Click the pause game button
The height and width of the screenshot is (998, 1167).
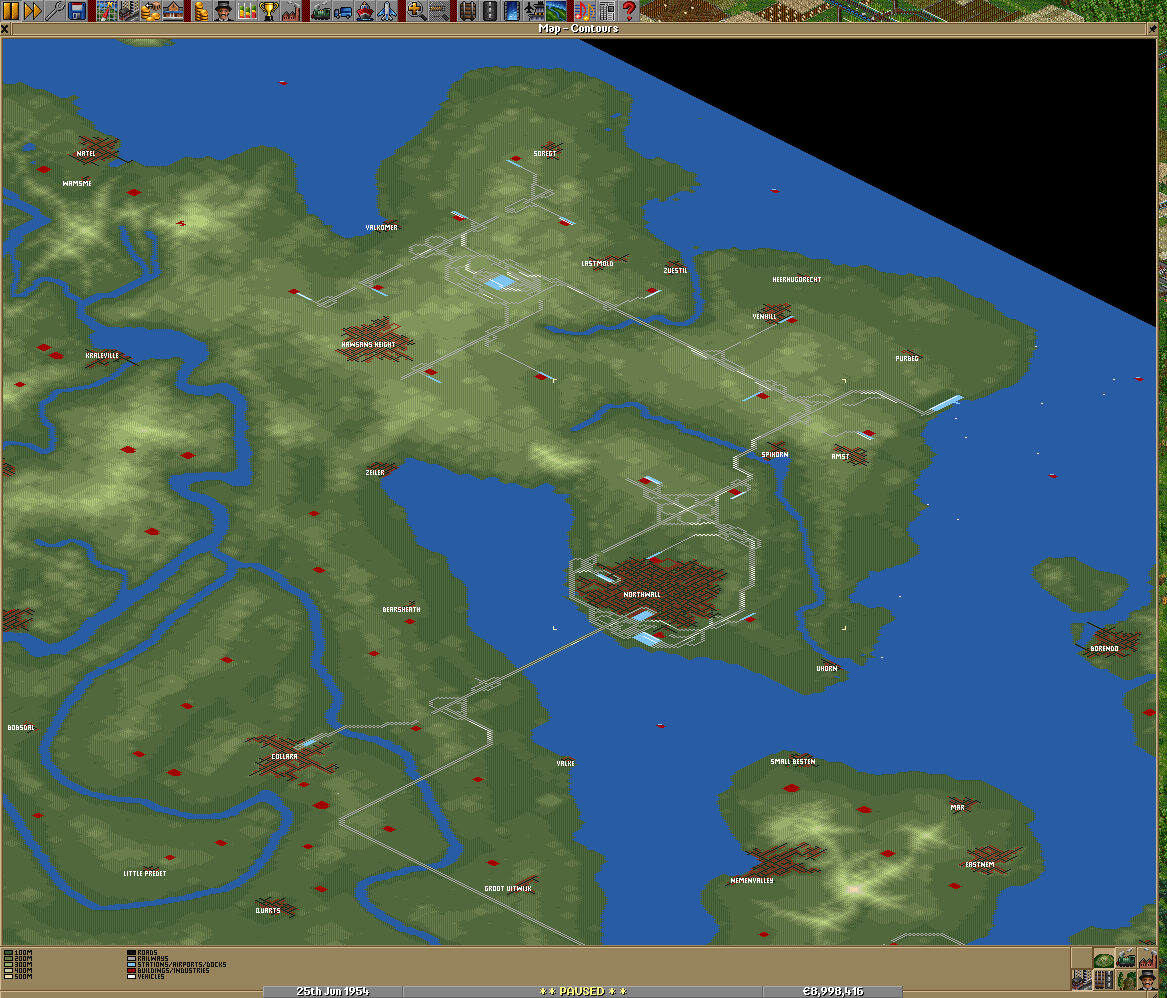pos(11,10)
